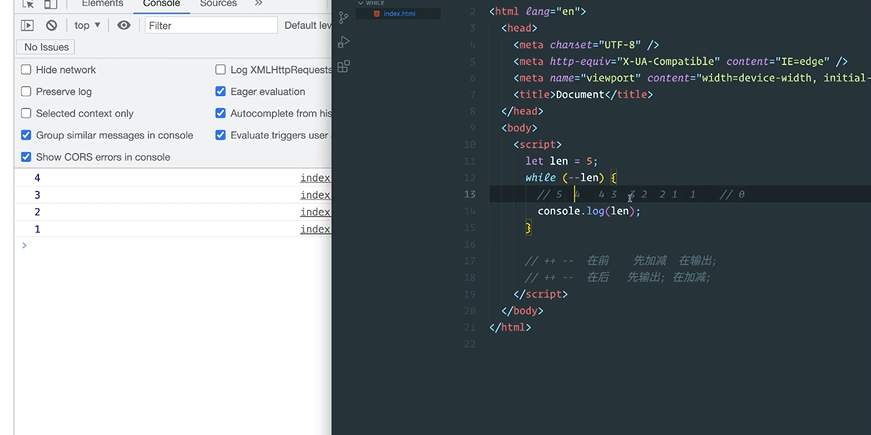Screen dimensions: 871x435
Task: Select index.html in the explorer tree
Action: coord(398,14)
